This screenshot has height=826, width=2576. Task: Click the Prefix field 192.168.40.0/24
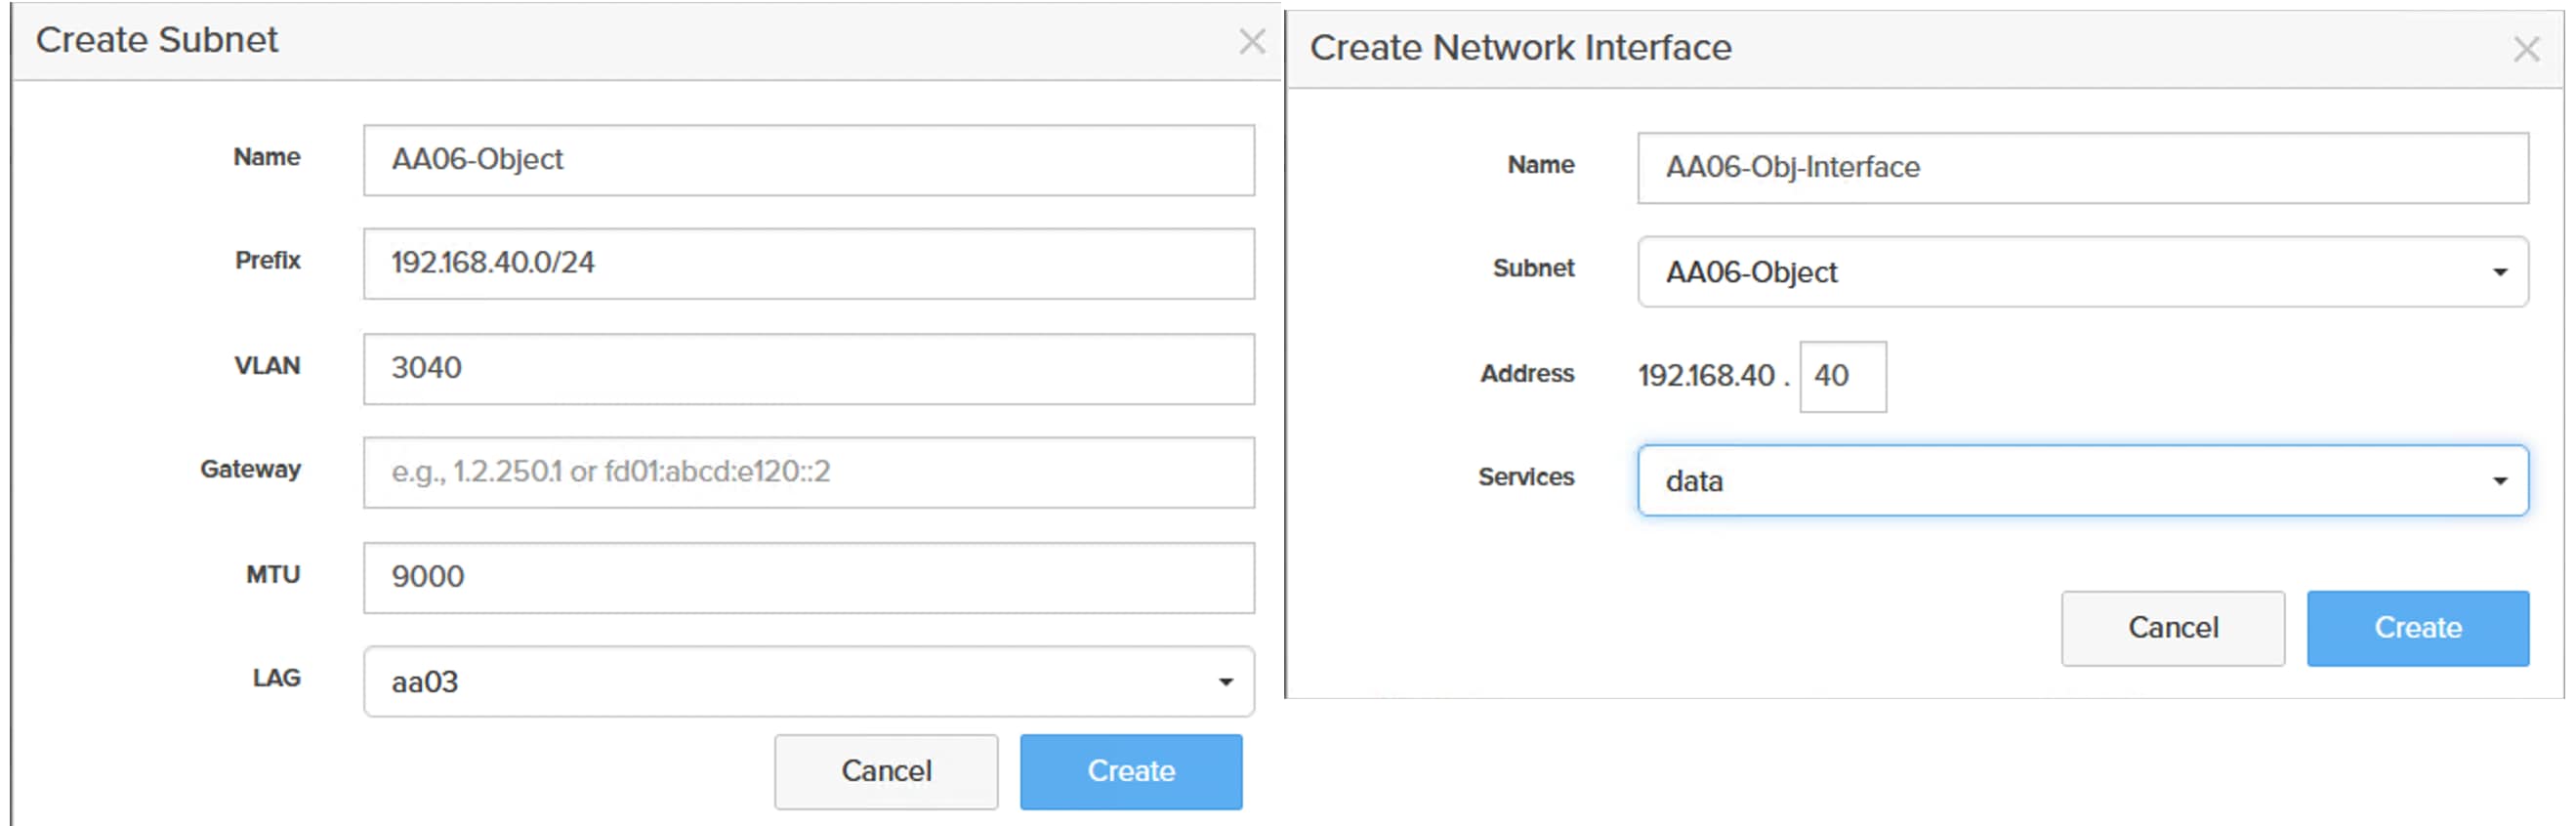pyautogui.click(x=807, y=264)
